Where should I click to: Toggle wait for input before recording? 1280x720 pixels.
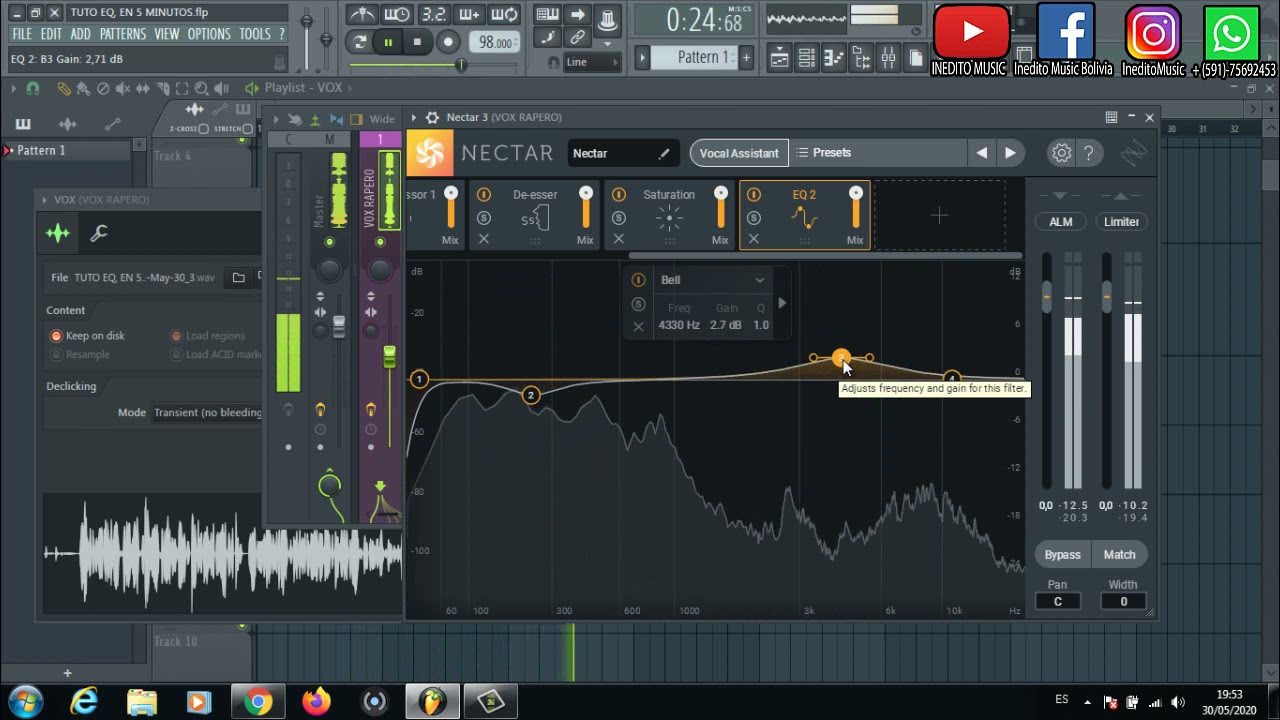pyautogui.click(x=397, y=15)
